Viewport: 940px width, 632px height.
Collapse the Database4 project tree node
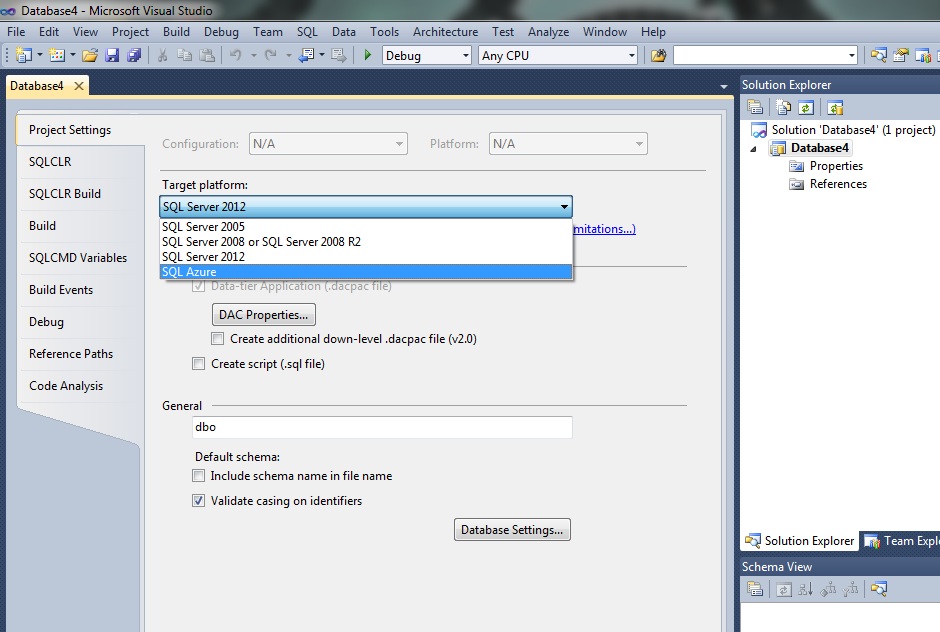point(754,149)
